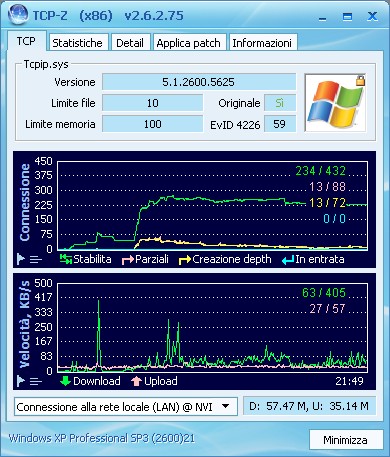Click the Limite file value 10
This screenshot has width=390, height=457.
152,103
